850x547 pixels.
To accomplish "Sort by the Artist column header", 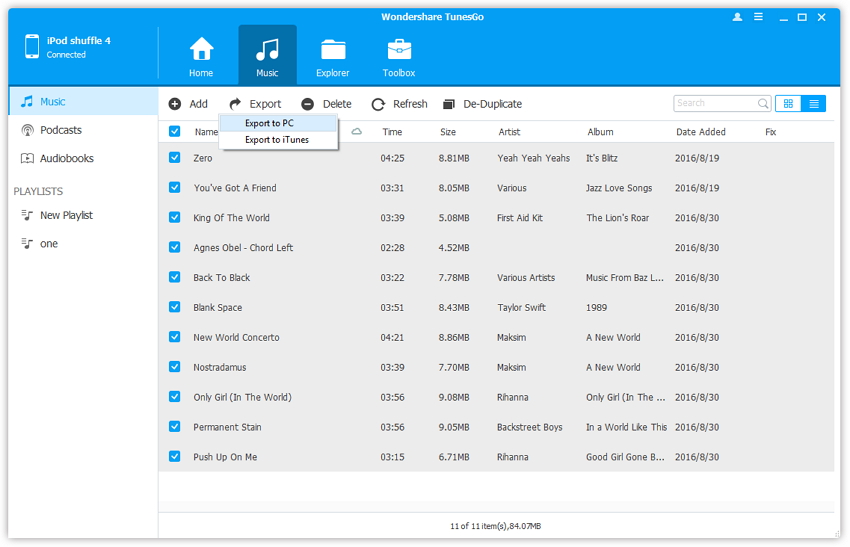I will 509,132.
